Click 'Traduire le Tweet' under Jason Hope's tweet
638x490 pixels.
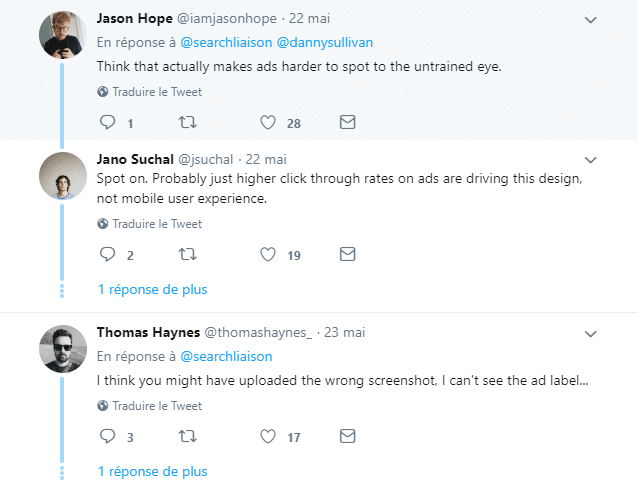157,92
